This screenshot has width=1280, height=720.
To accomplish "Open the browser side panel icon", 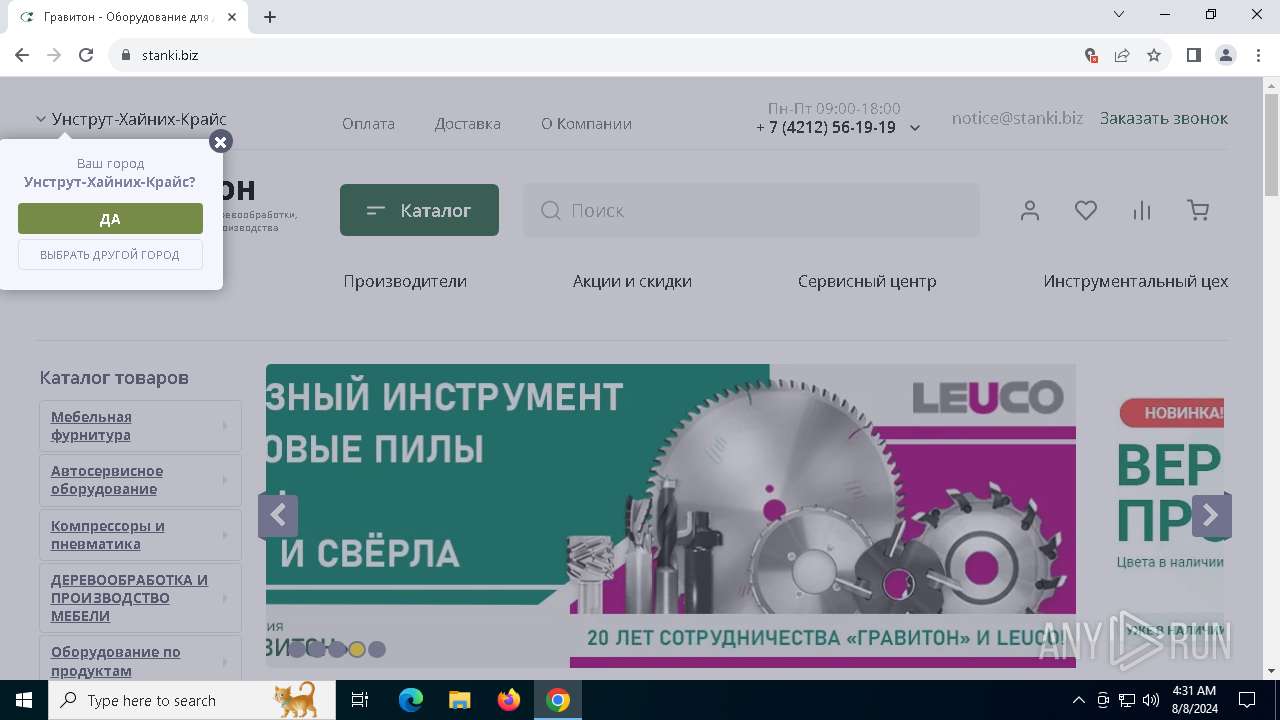I will [1194, 55].
